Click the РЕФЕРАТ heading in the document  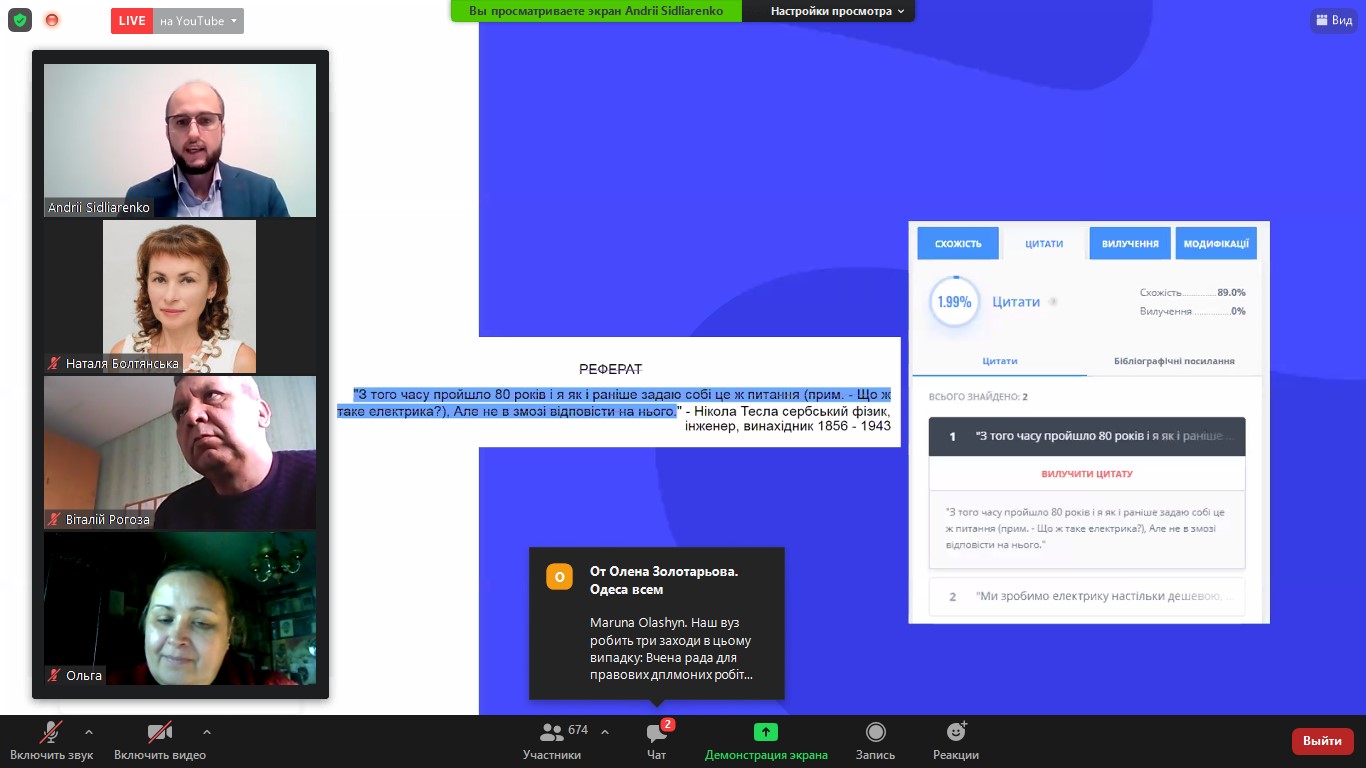point(610,369)
